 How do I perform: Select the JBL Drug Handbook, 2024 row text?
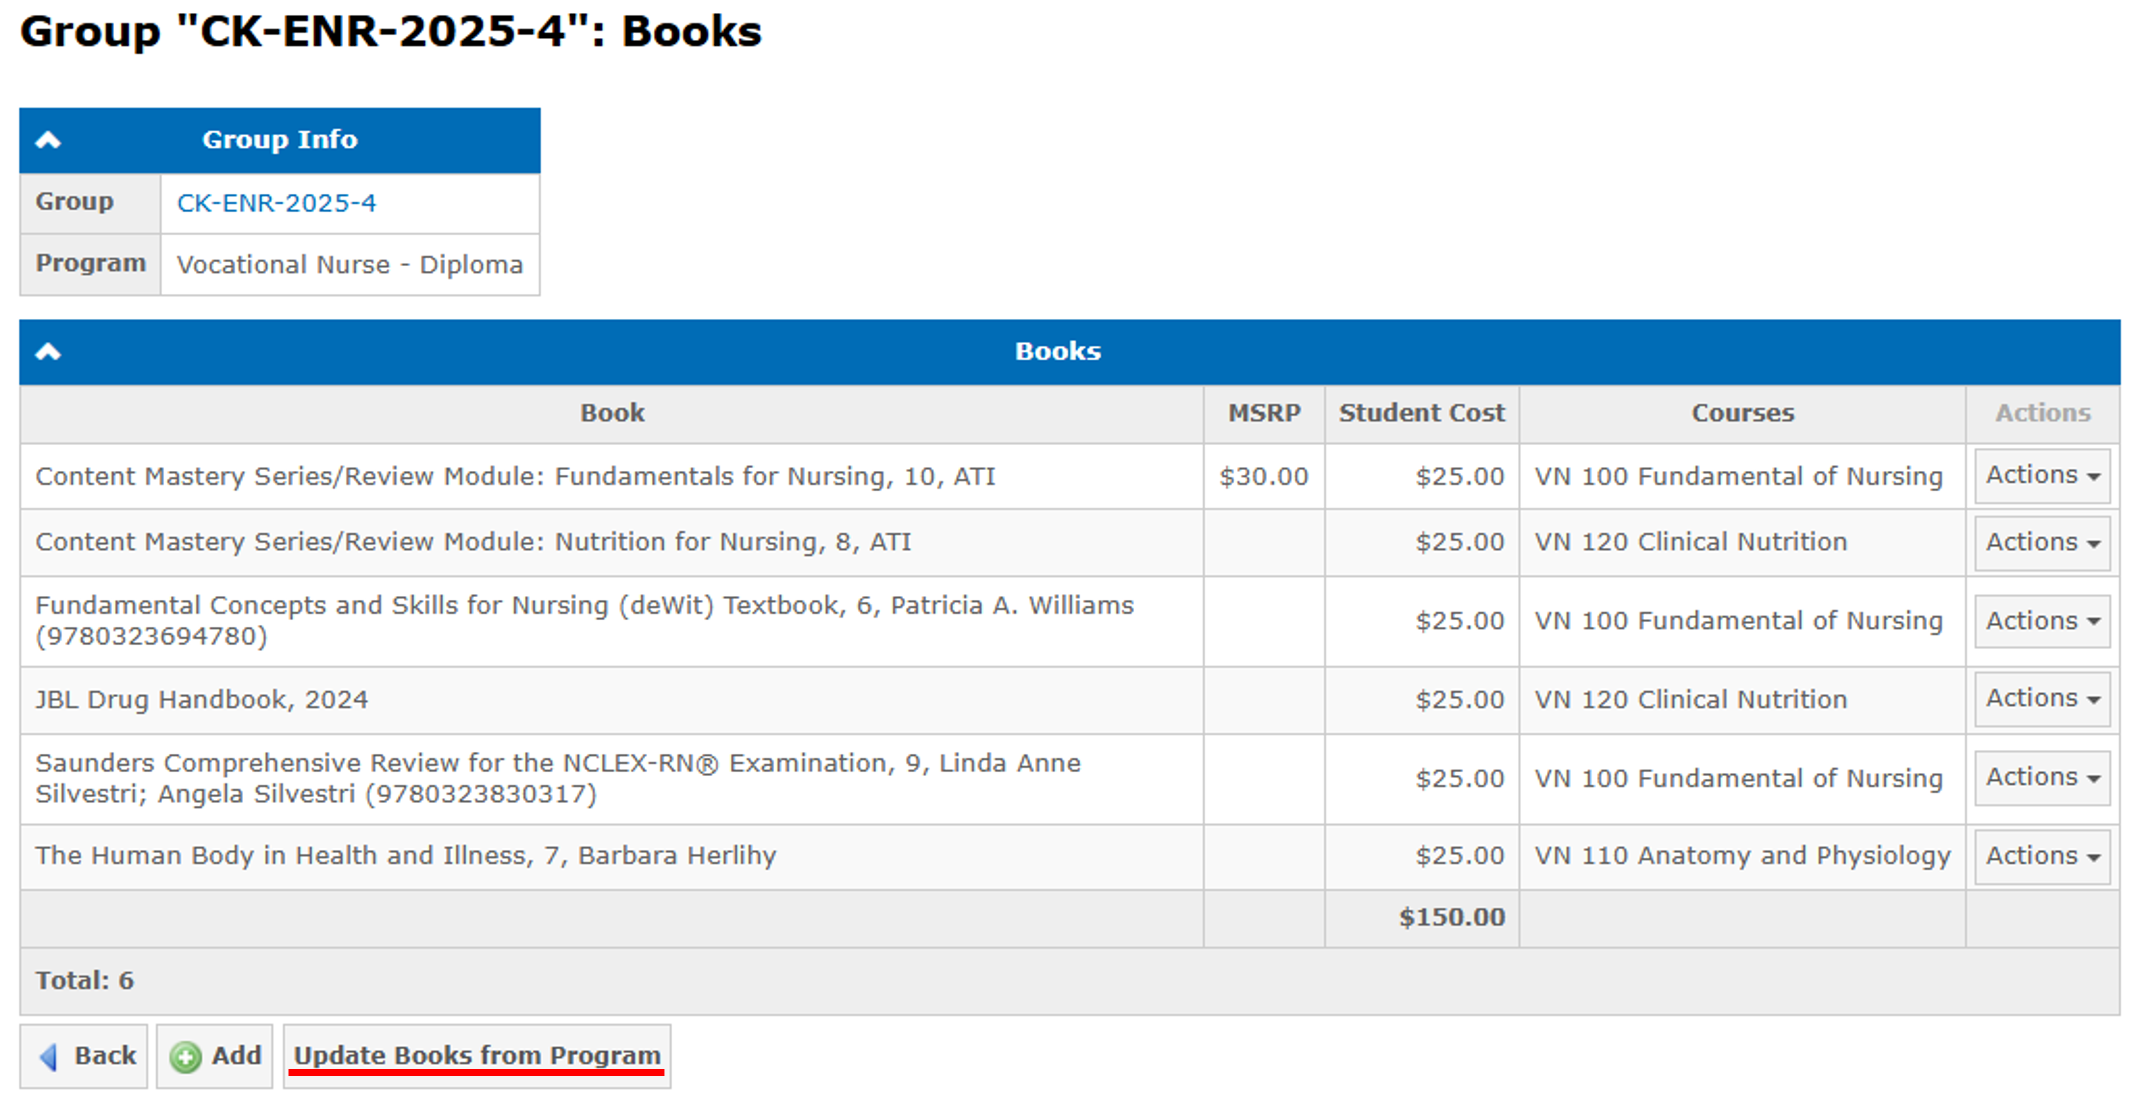coord(202,700)
